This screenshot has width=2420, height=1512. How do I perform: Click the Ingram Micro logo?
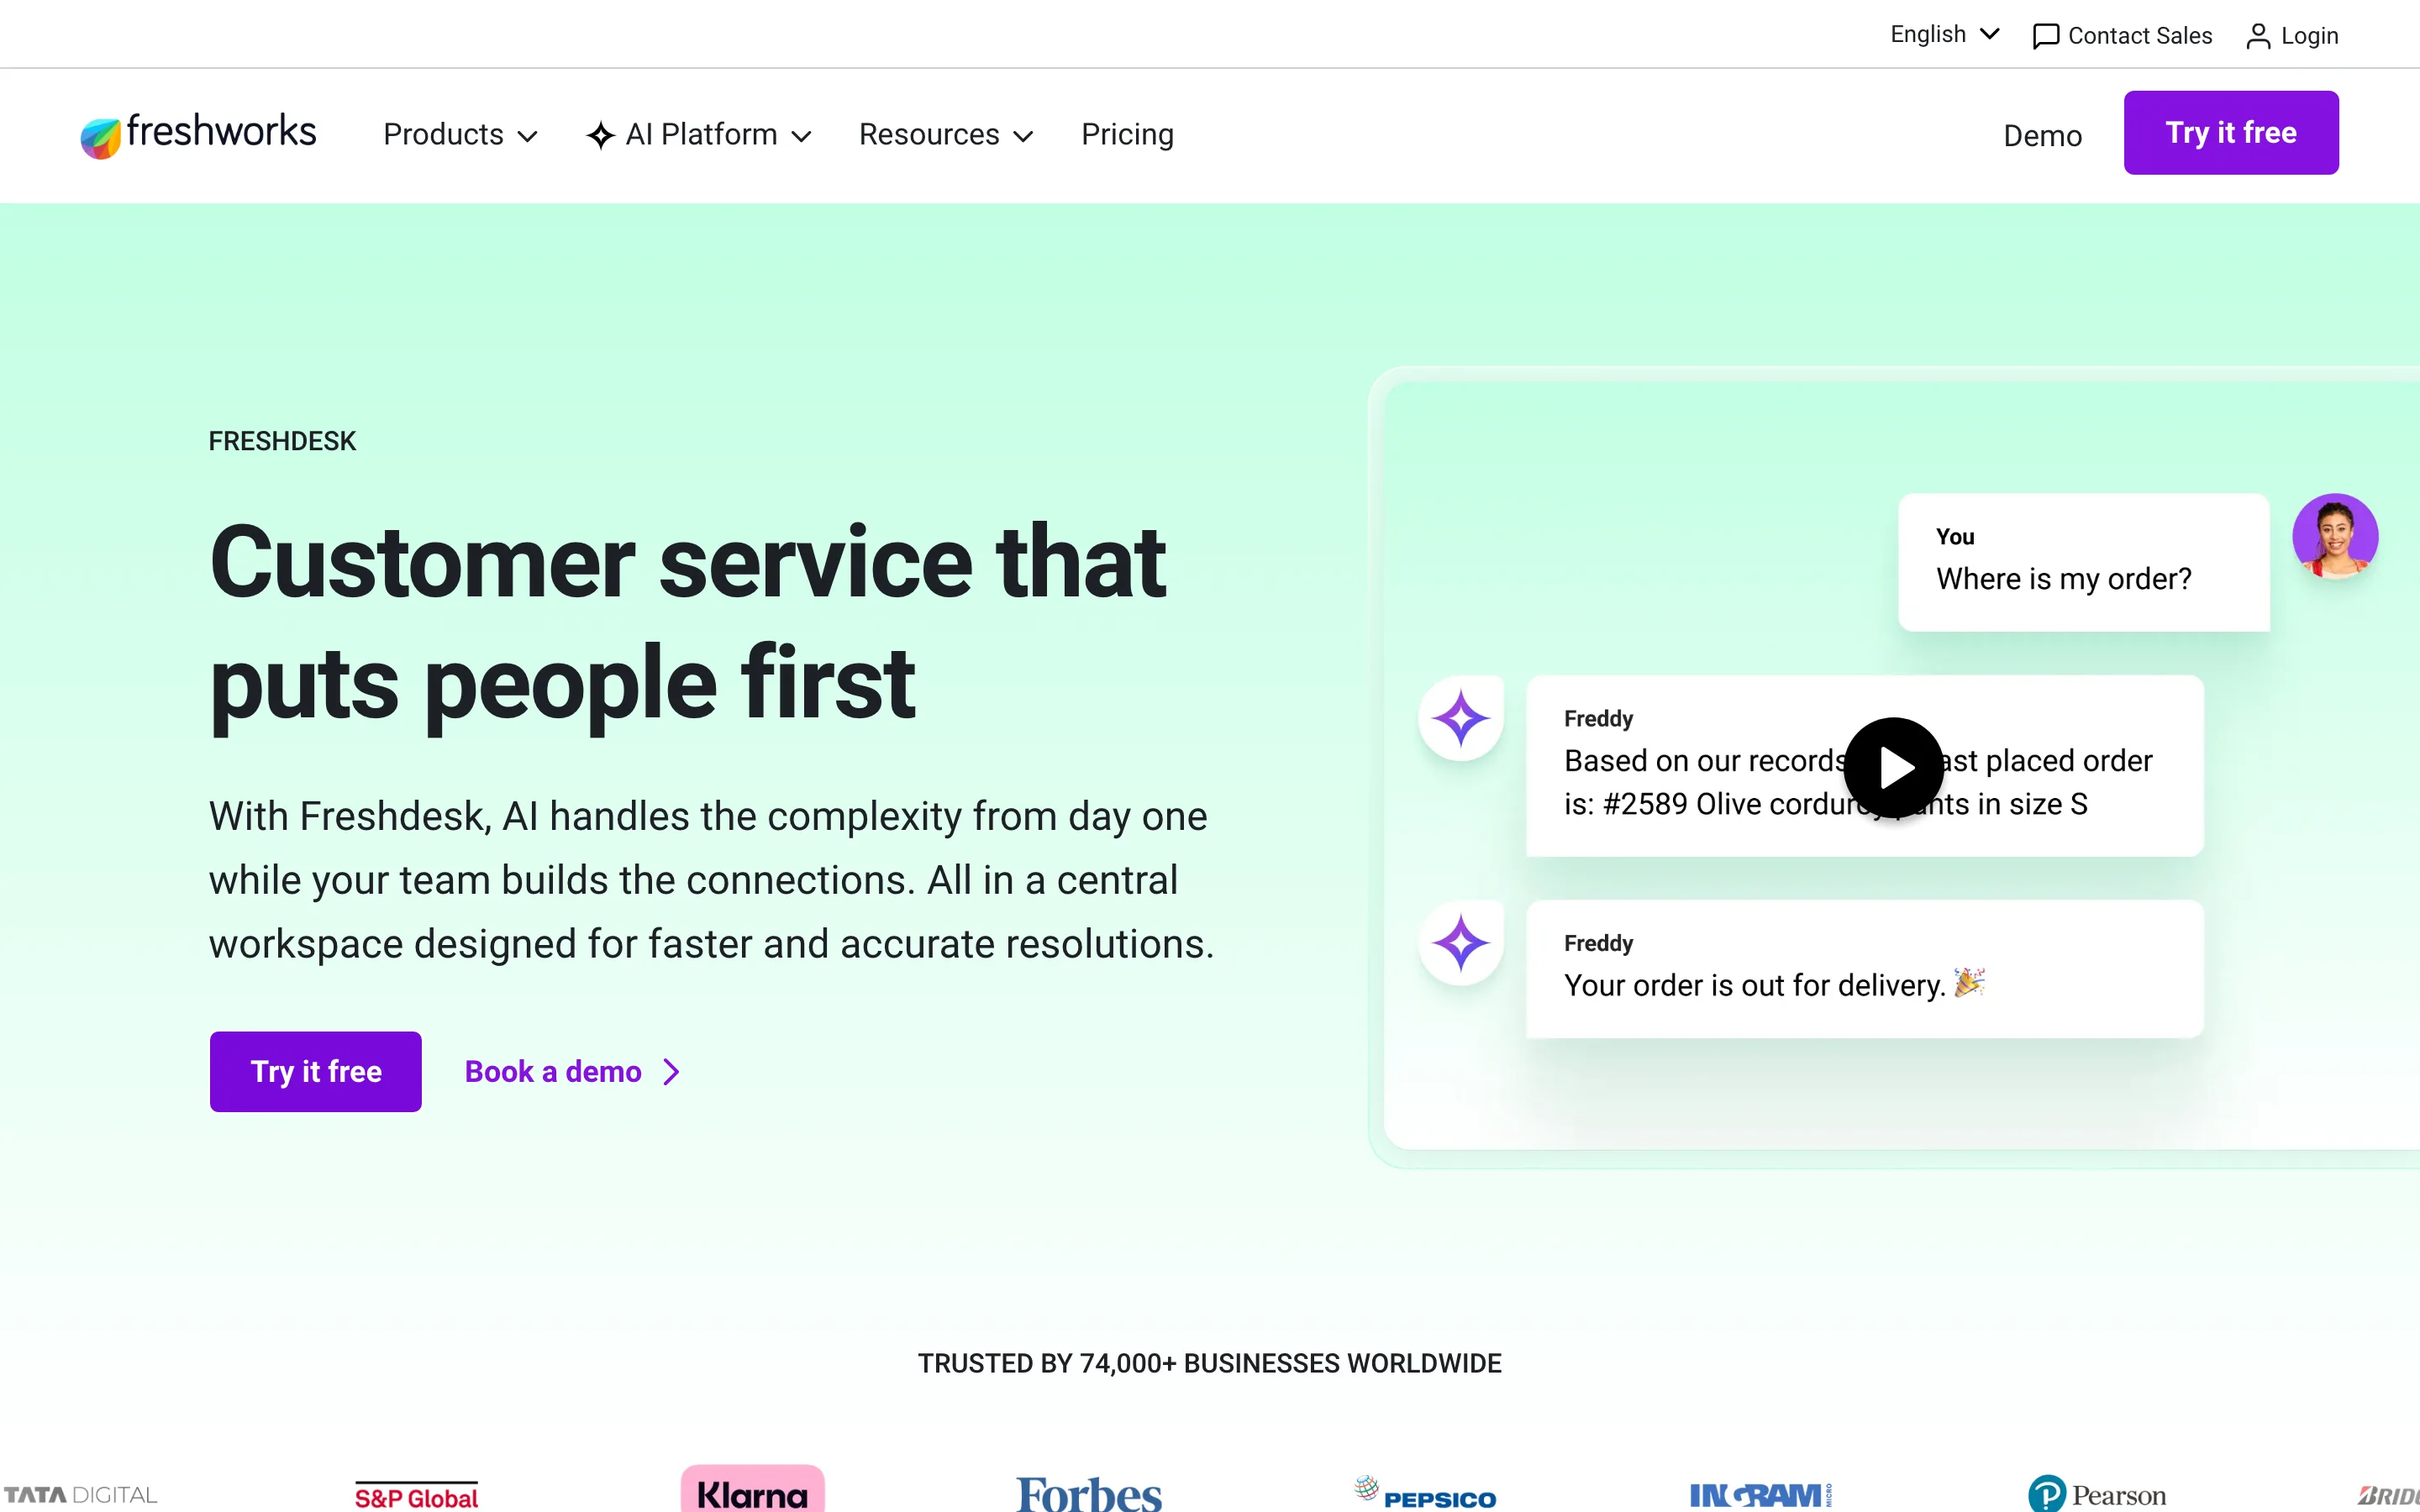coord(1761,1495)
